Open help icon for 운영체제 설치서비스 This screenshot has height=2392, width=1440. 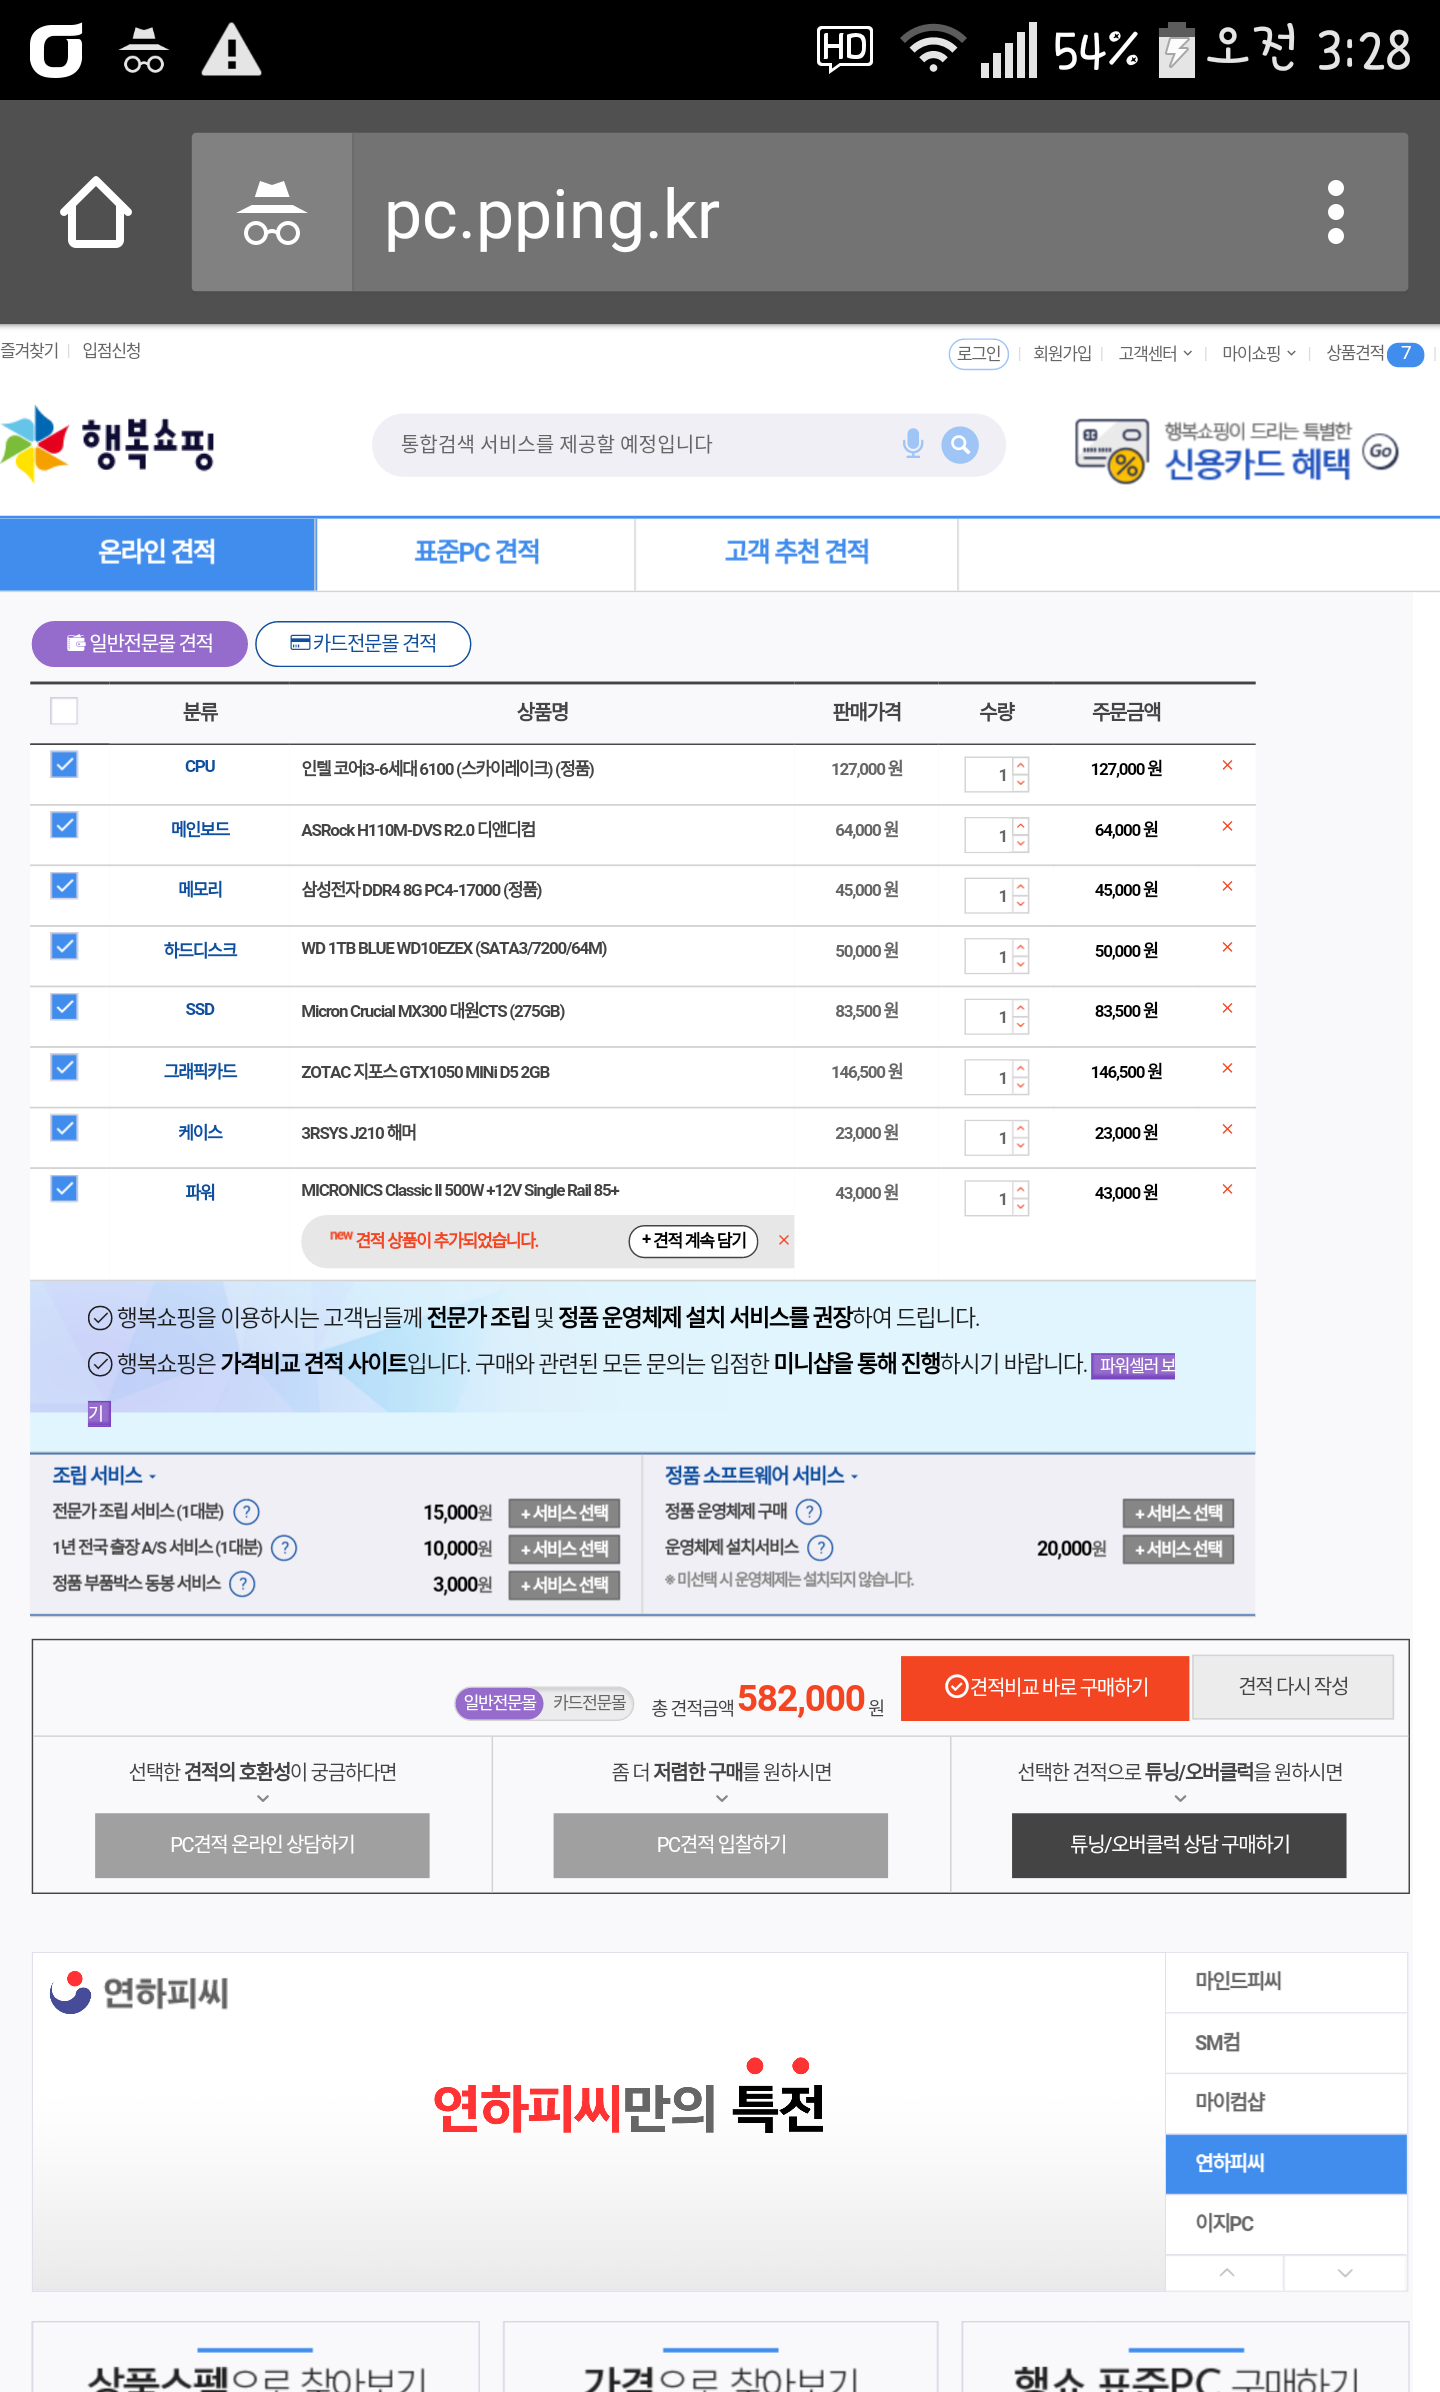click(820, 1548)
